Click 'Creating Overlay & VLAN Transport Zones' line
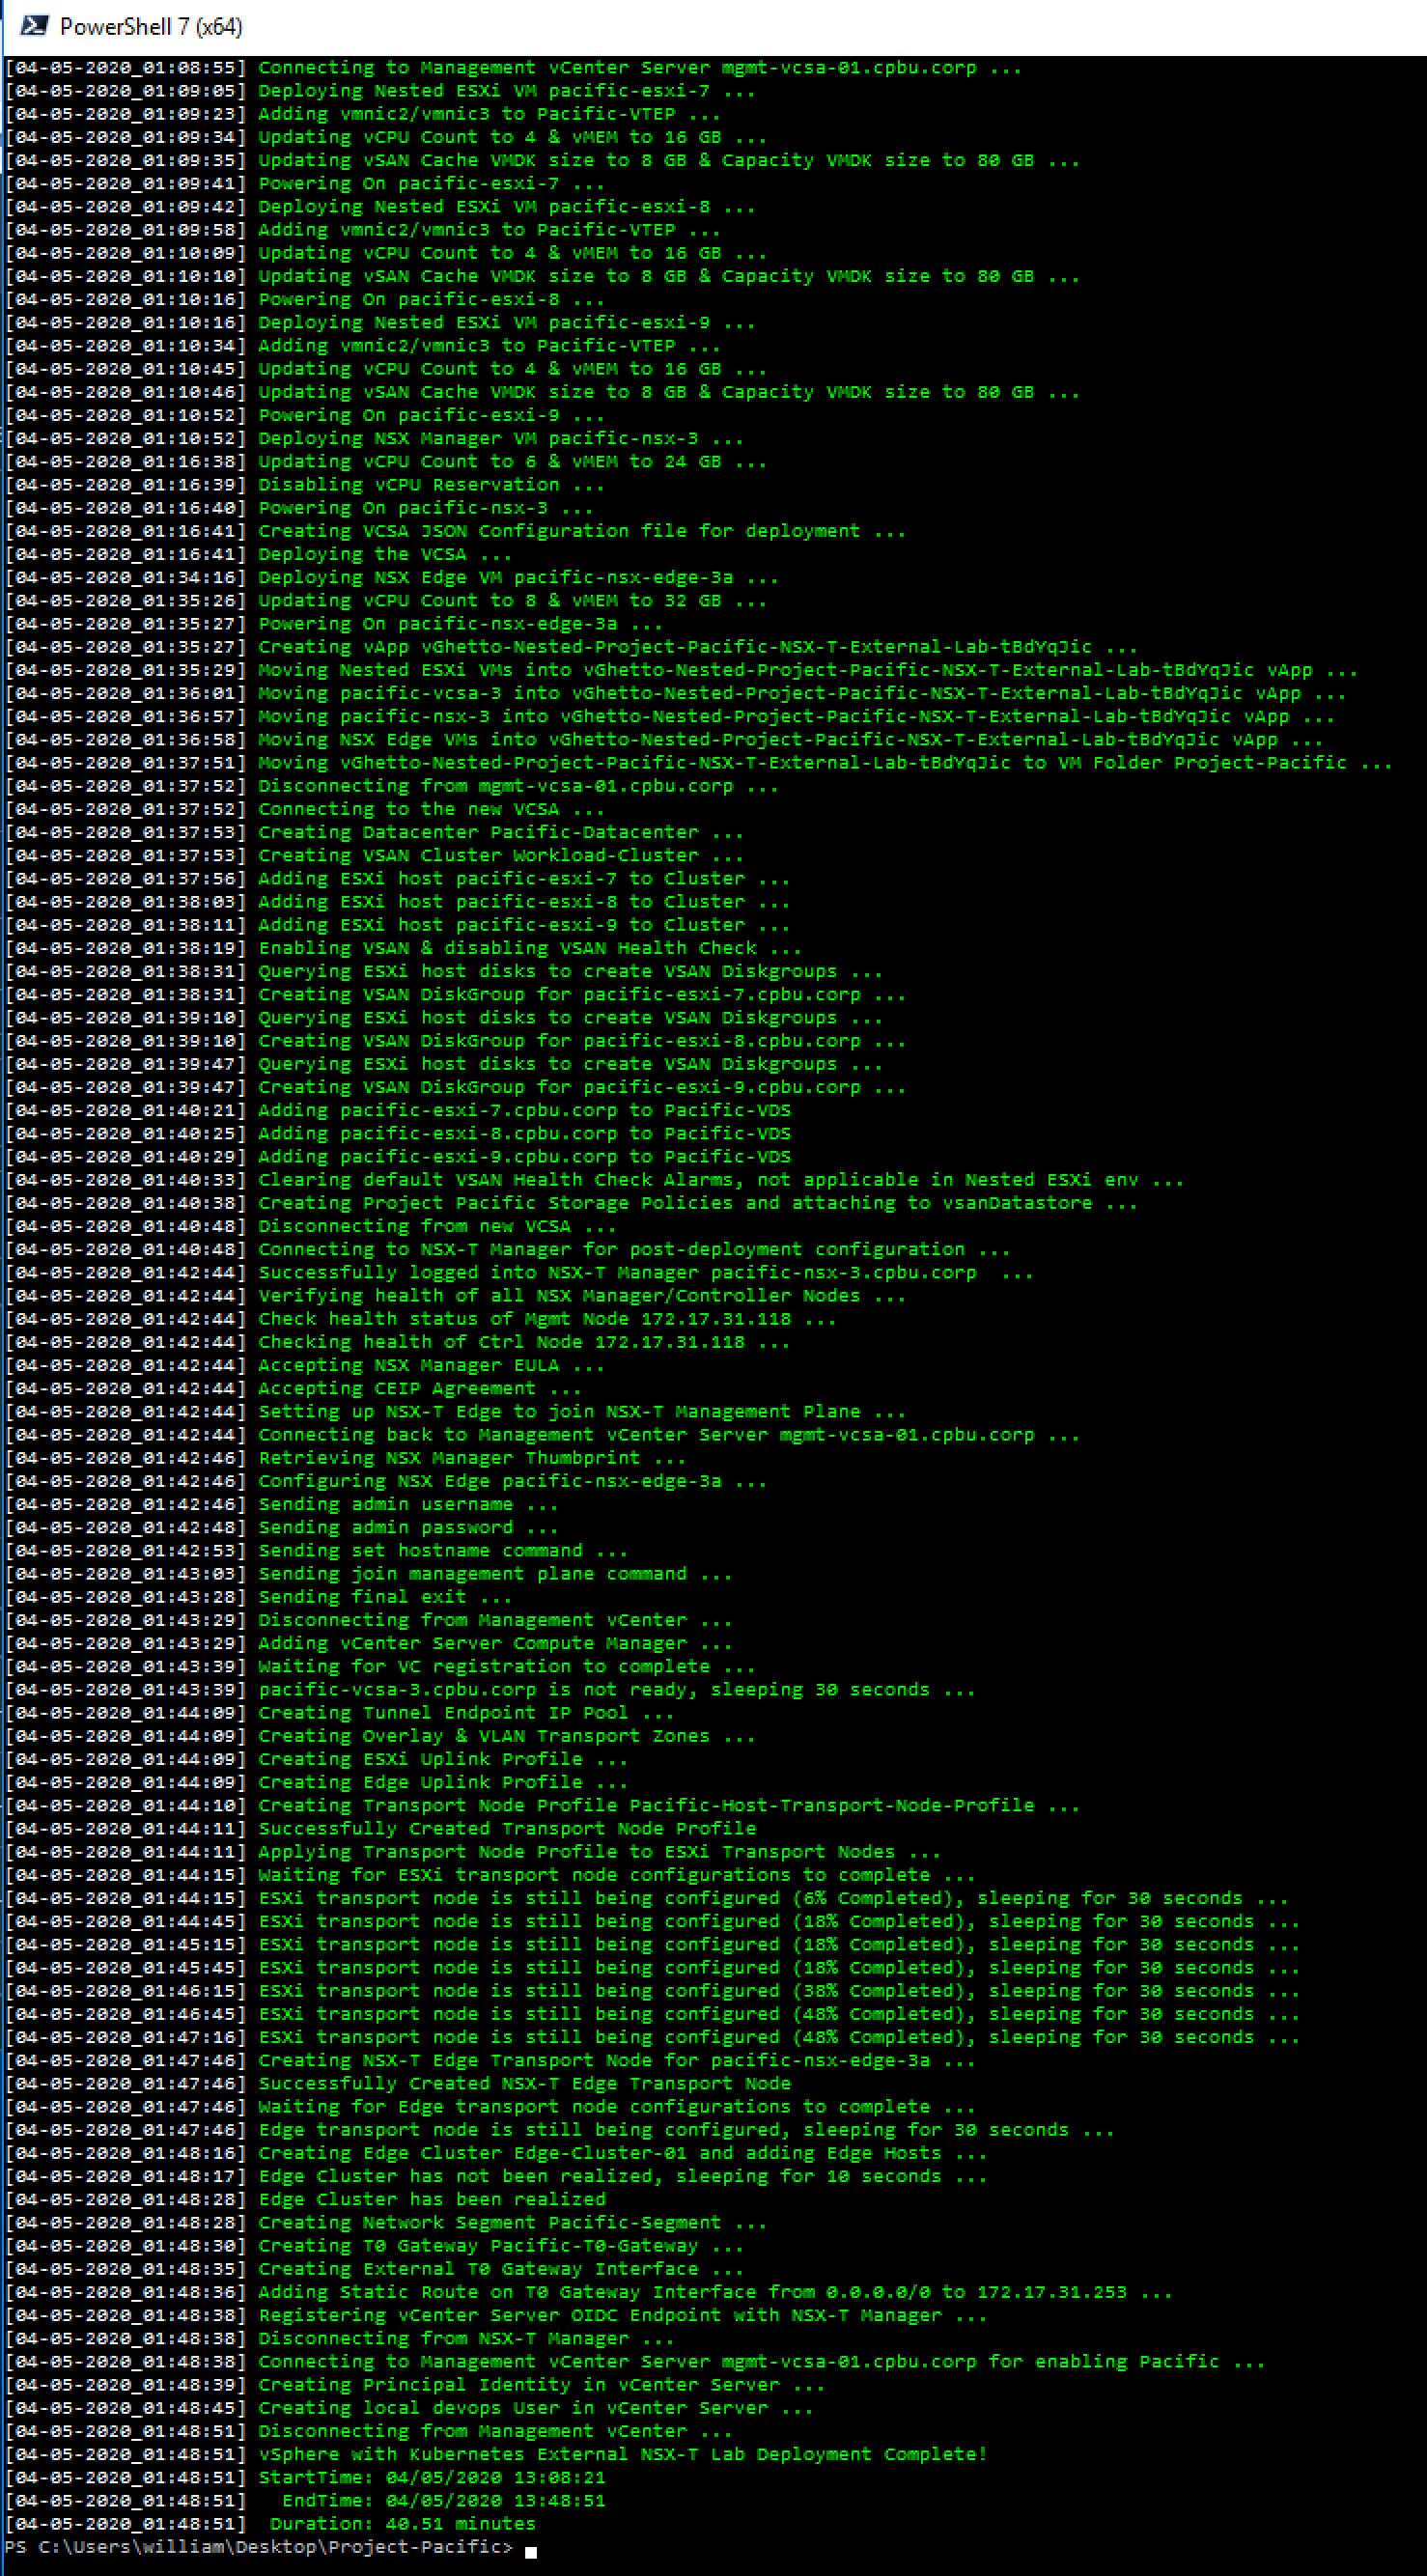The height and width of the screenshot is (2576, 1427). [x=380, y=1736]
